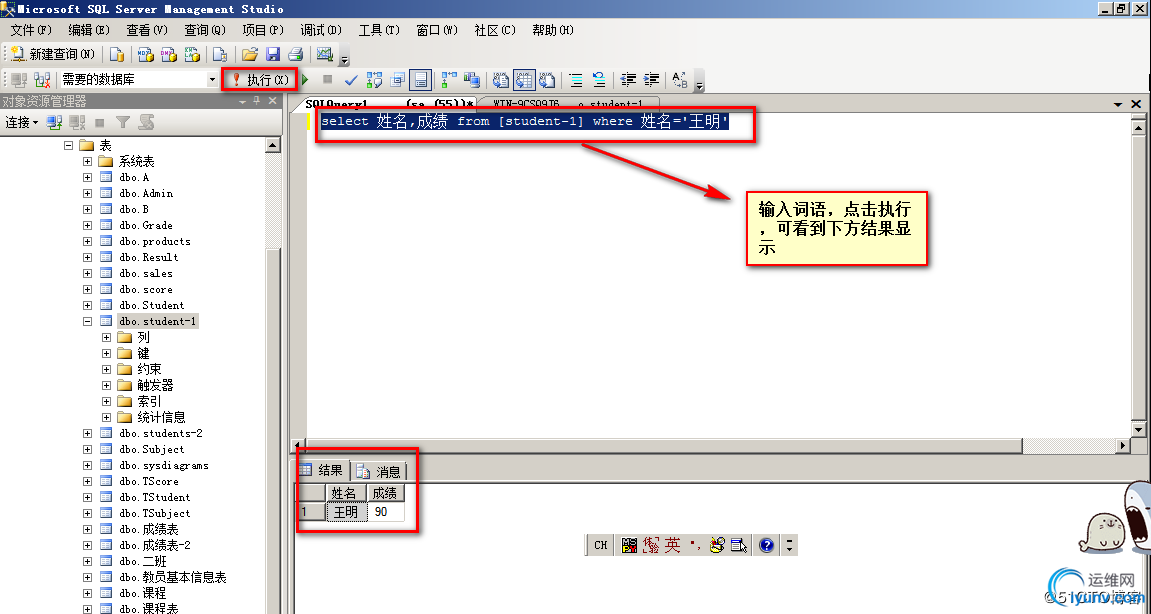Select the result cell containing 90
Viewport: 1151px width, 614px height.
click(386, 512)
